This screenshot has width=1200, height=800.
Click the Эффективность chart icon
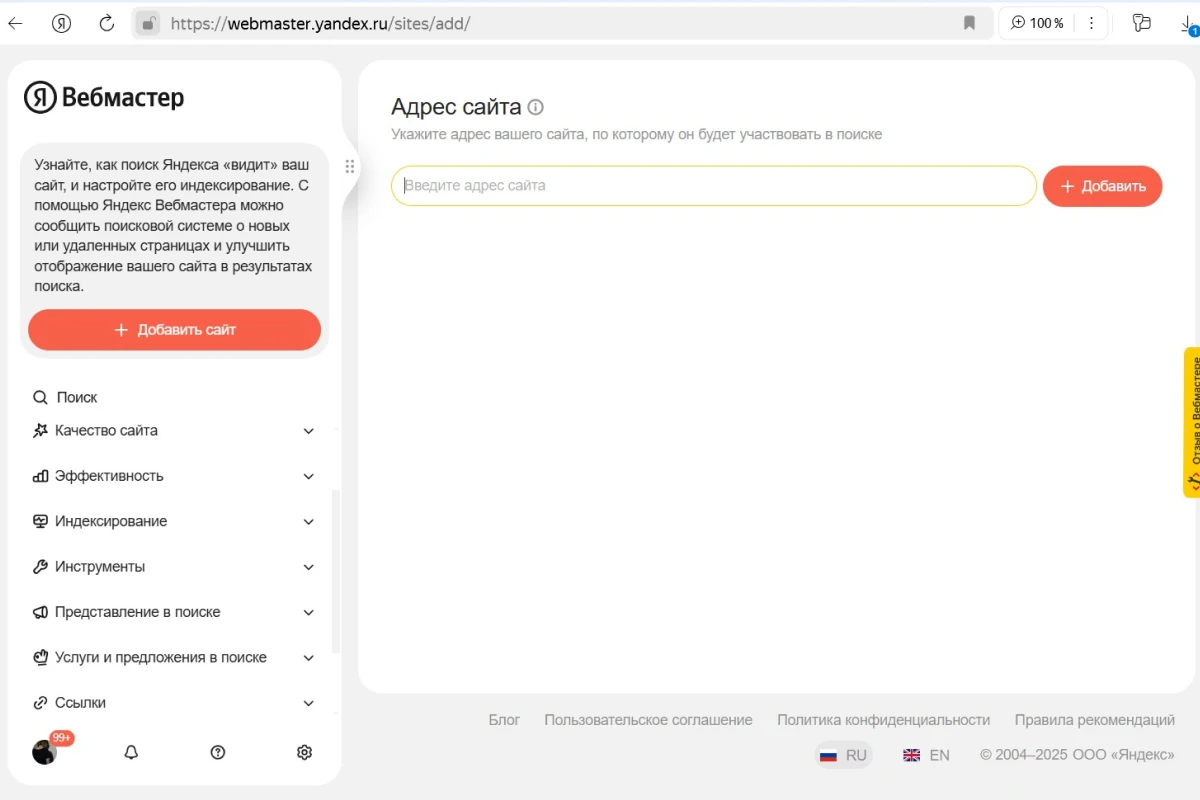coord(40,476)
